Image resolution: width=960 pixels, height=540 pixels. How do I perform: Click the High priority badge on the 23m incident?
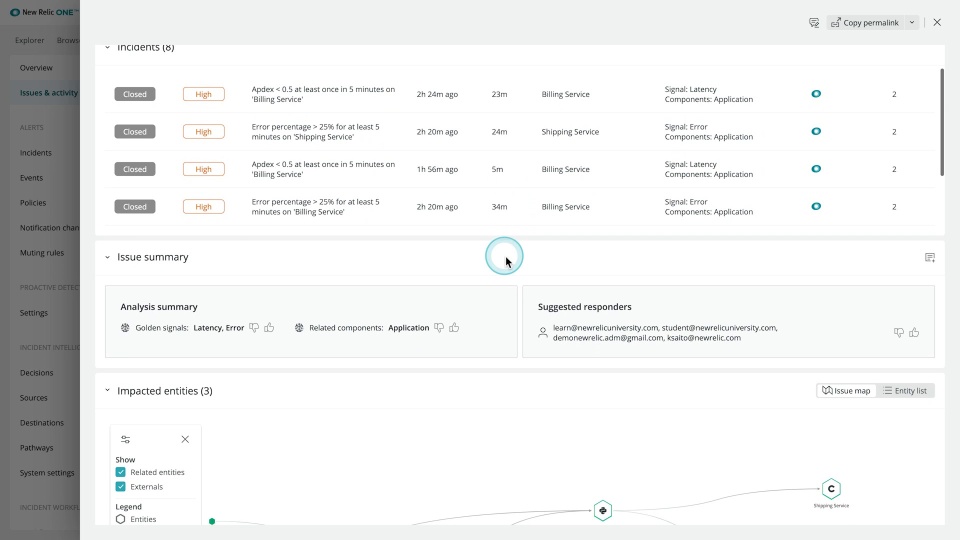(x=203, y=94)
